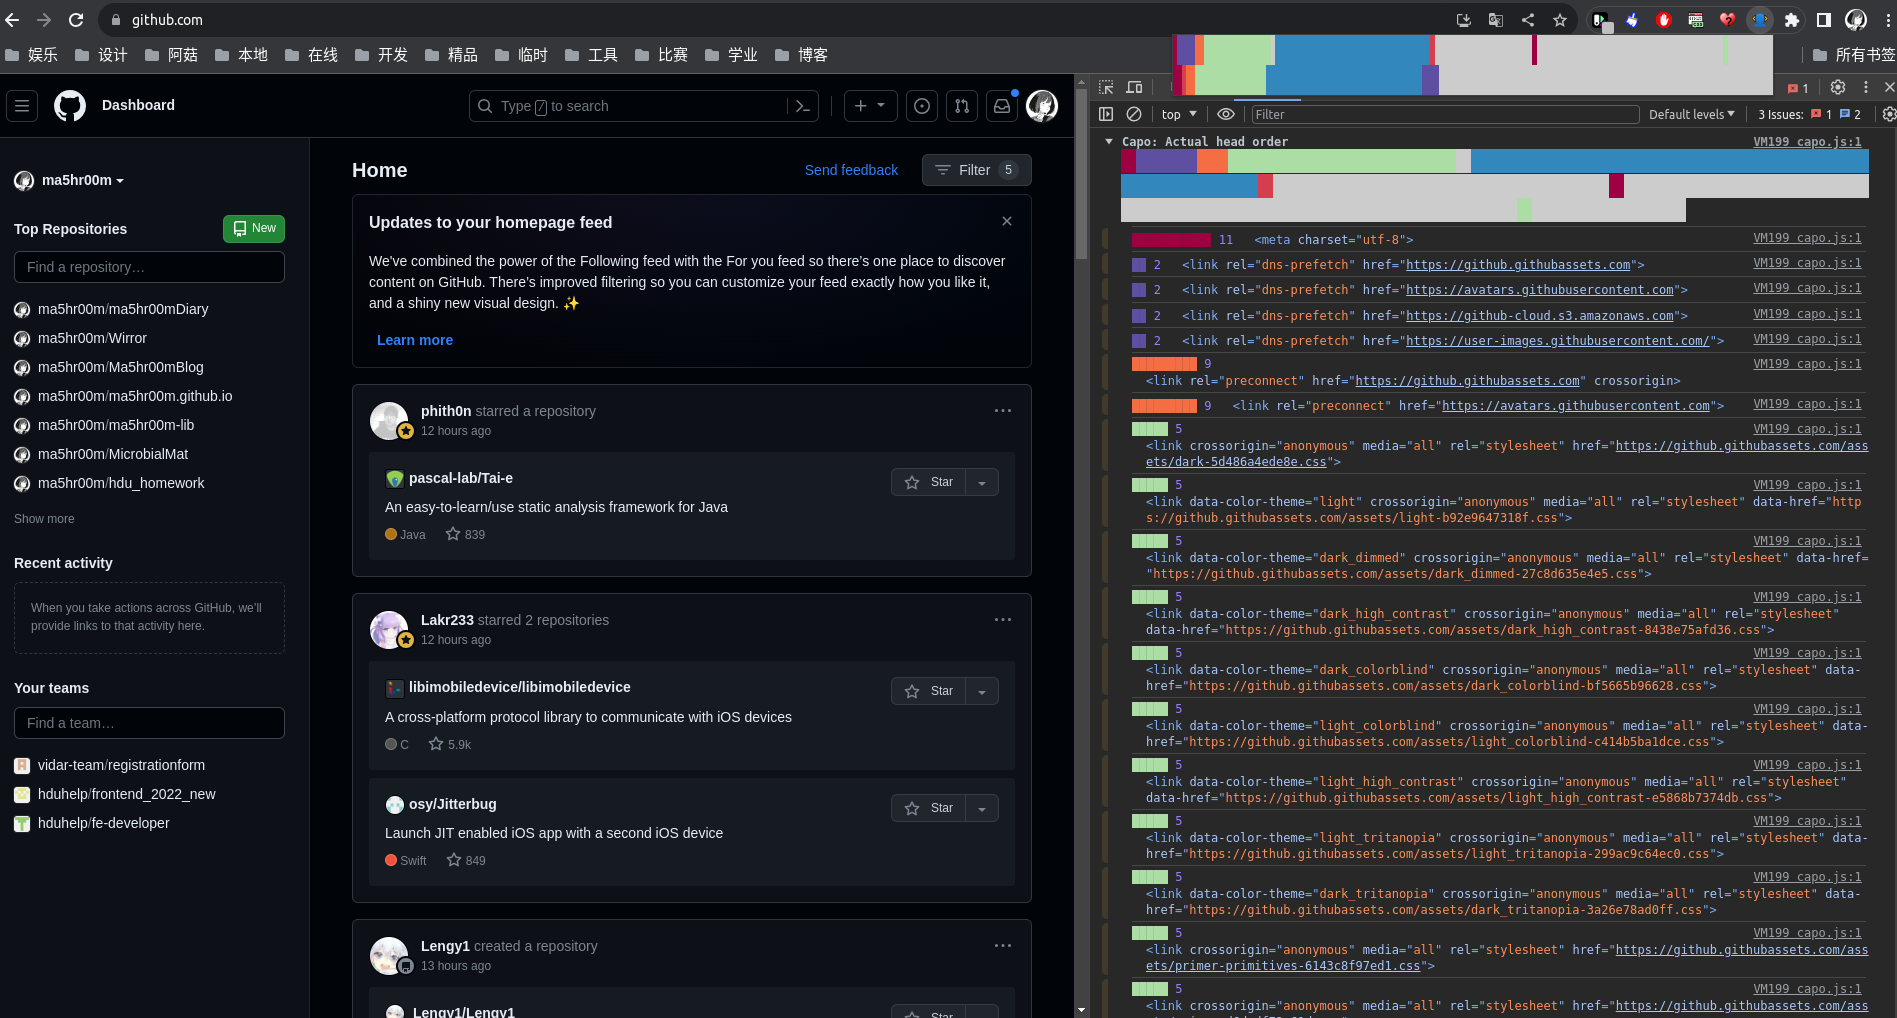Screen dimensions: 1897x1018
Task: Open the 学业 bookmarks folder
Action: (x=732, y=55)
